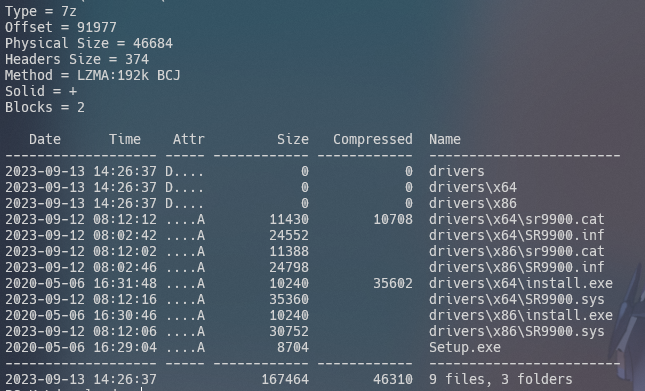Viewport: 645px width, 391px height.
Task: Select the 'Blocks = 2' line
Action: tap(45, 108)
